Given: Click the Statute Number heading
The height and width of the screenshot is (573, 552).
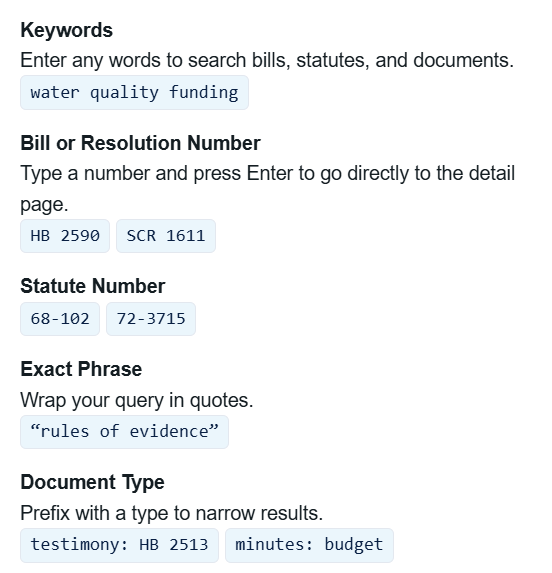Looking at the screenshot, I should pos(93,286).
